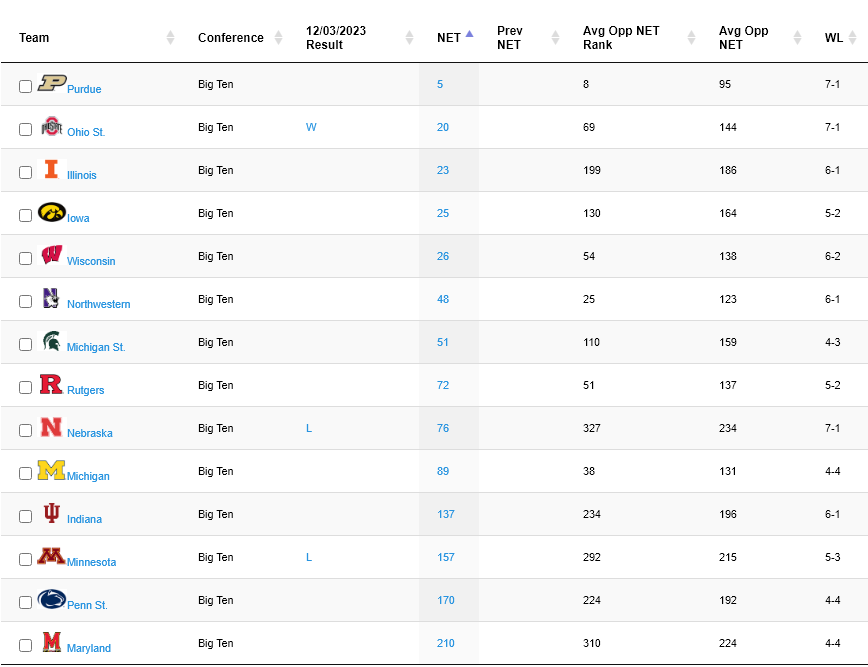The image size is (868, 667).
Task: Click the Iowa Hawkeyes logo
Action: click(x=51, y=212)
